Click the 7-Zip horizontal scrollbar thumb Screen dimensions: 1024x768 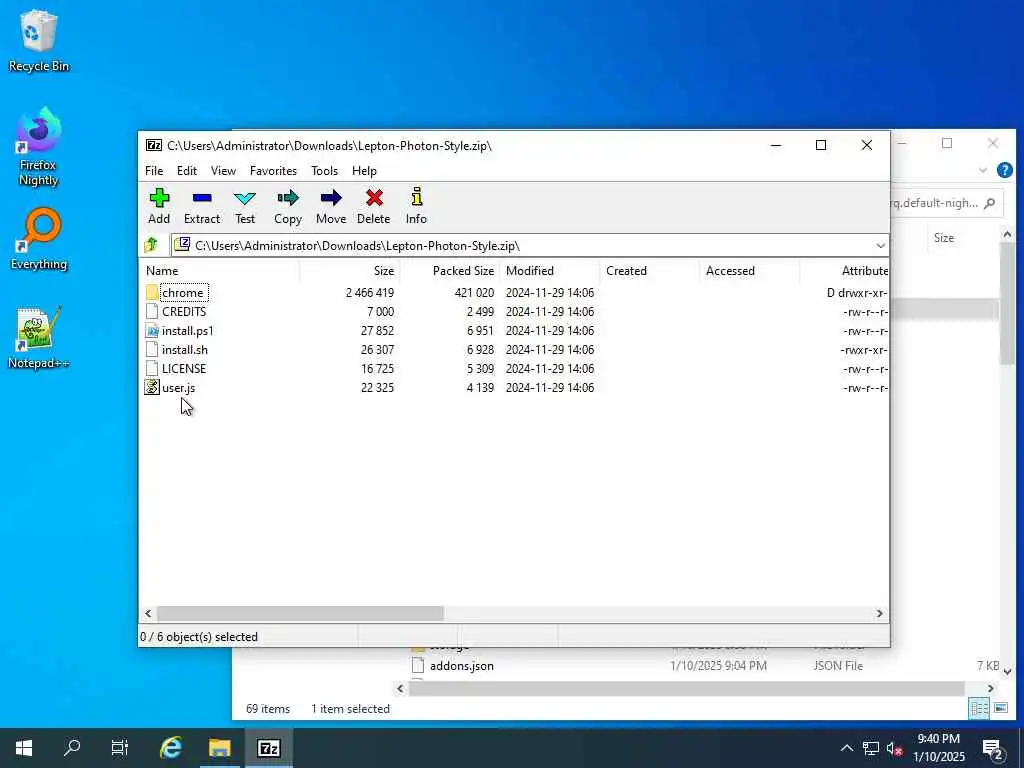coord(300,614)
